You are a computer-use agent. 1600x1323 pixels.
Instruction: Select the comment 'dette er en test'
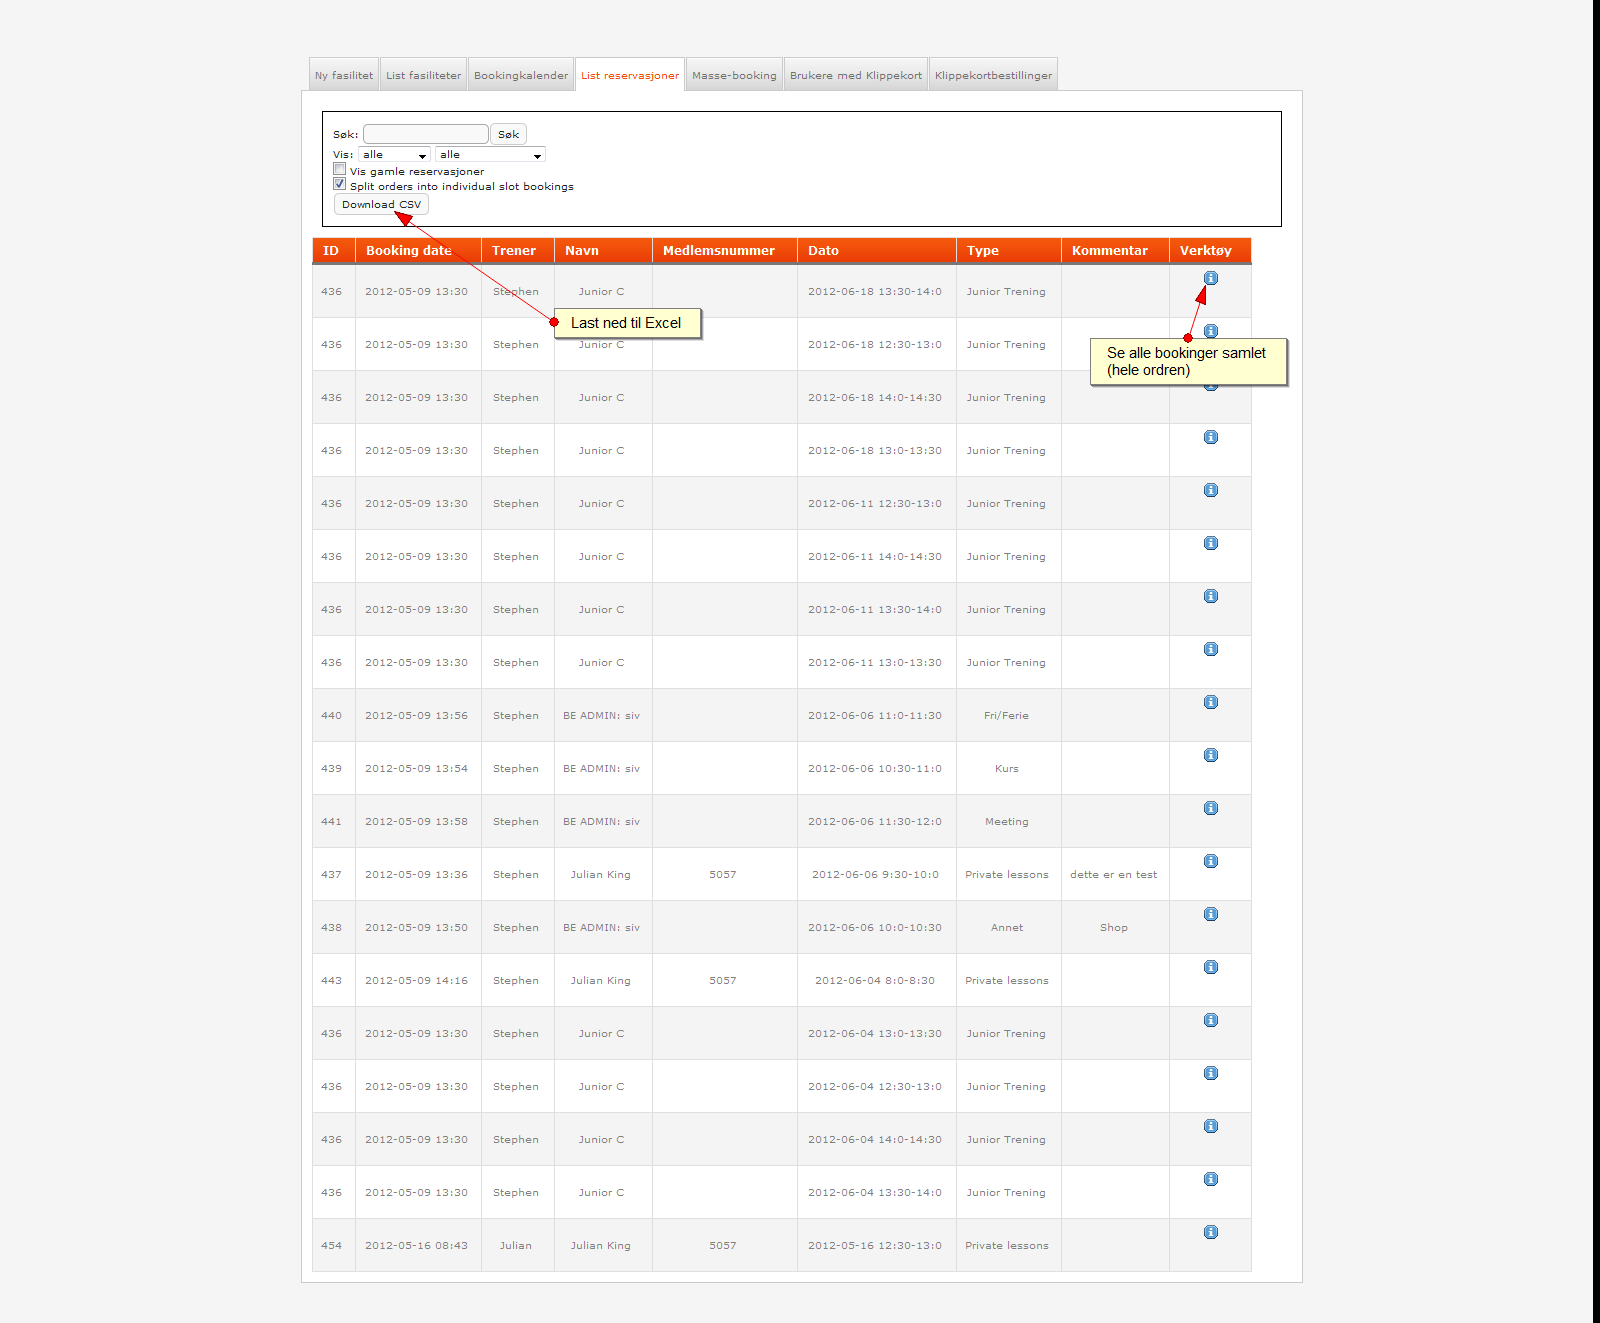coord(1114,875)
